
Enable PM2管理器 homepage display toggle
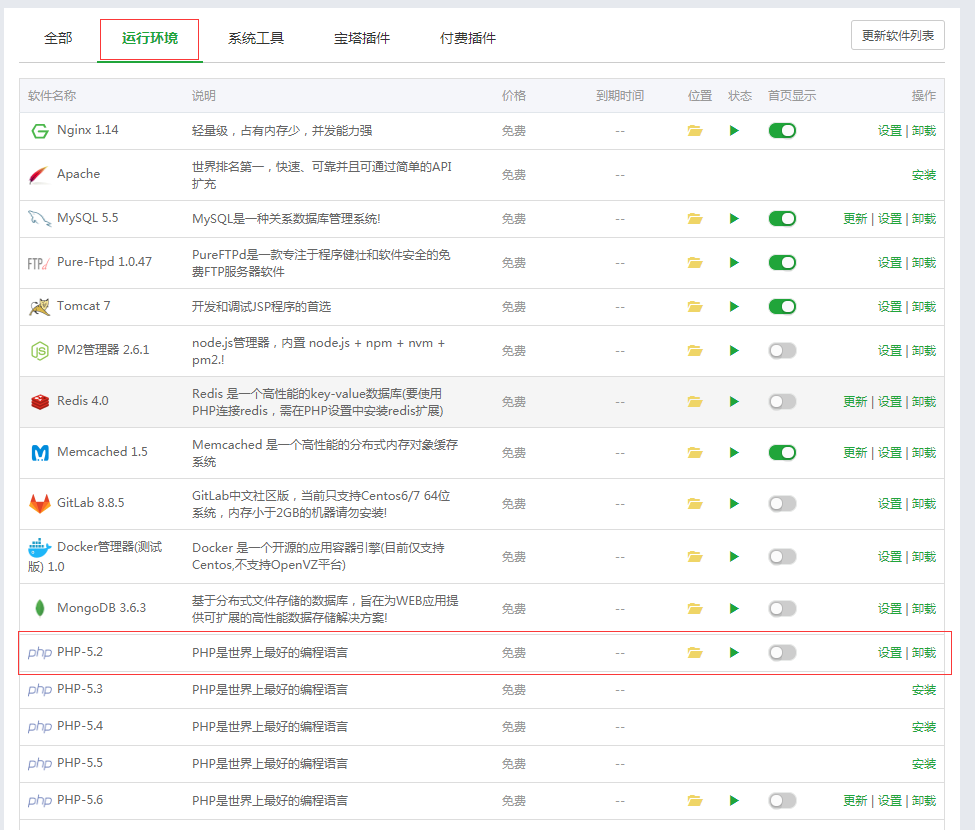tap(782, 351)
